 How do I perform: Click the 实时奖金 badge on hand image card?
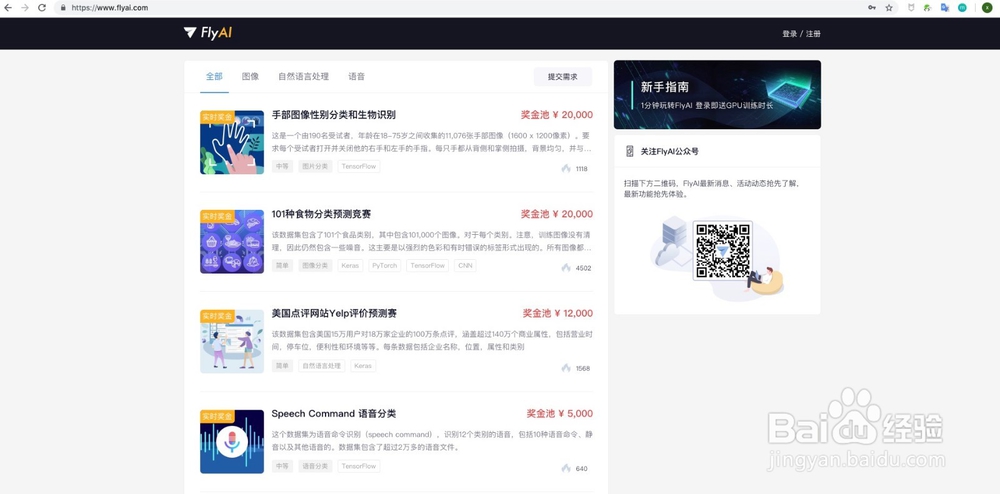coord(217,117)
